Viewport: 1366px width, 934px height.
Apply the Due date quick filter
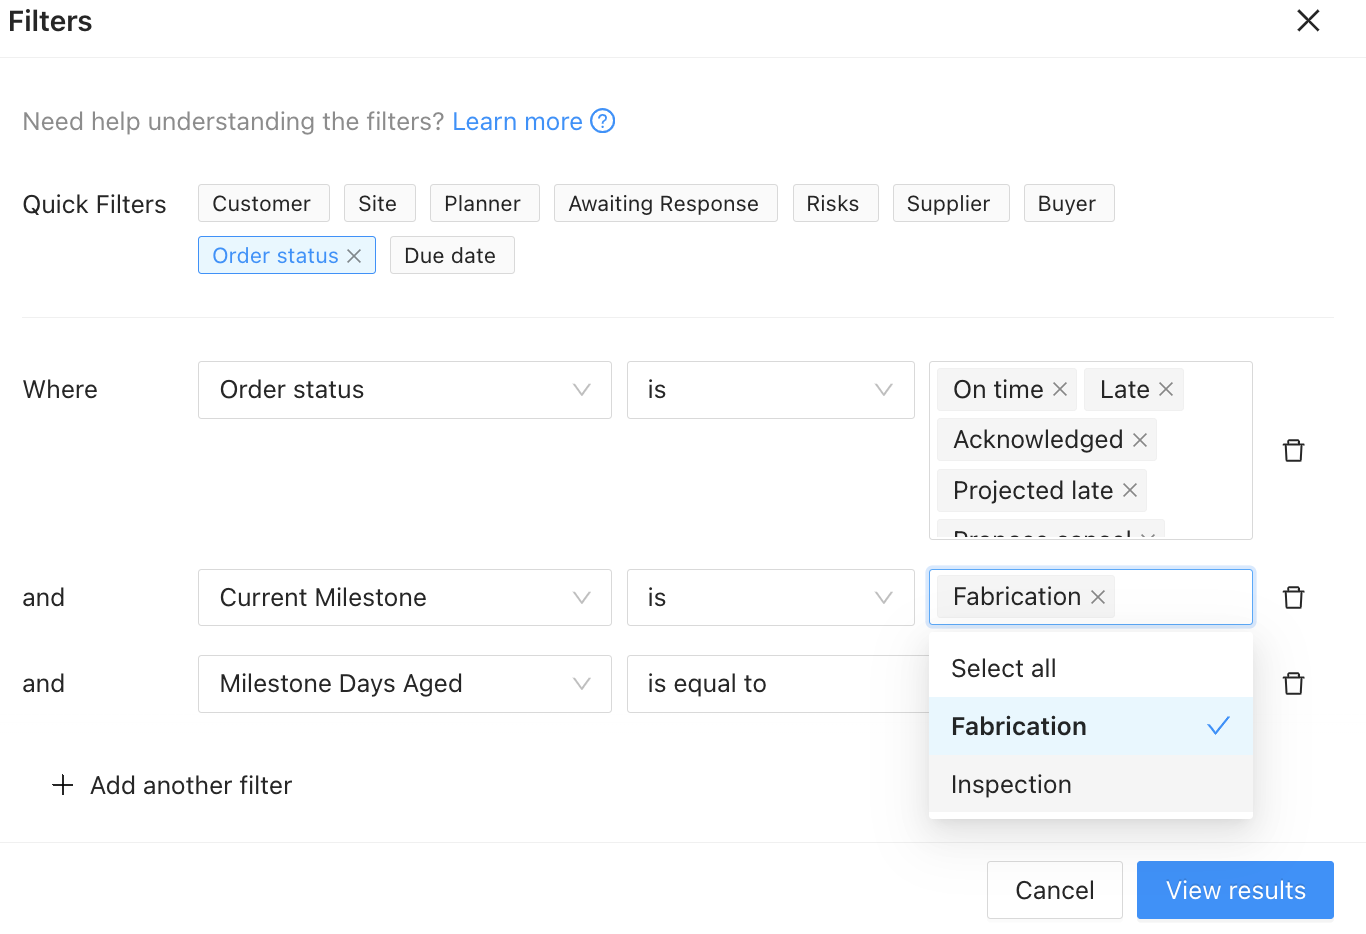(x=450, y=255)
